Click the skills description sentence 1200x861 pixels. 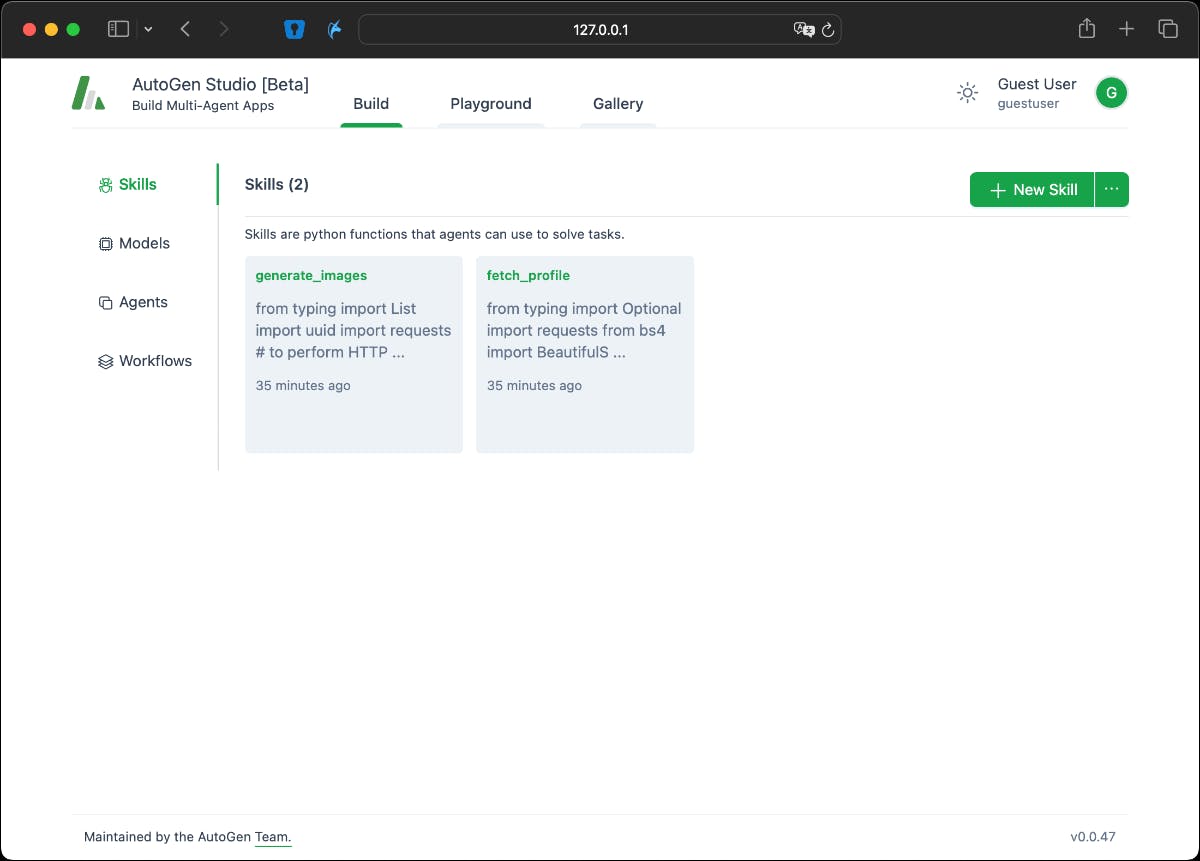tap(435, 235)
